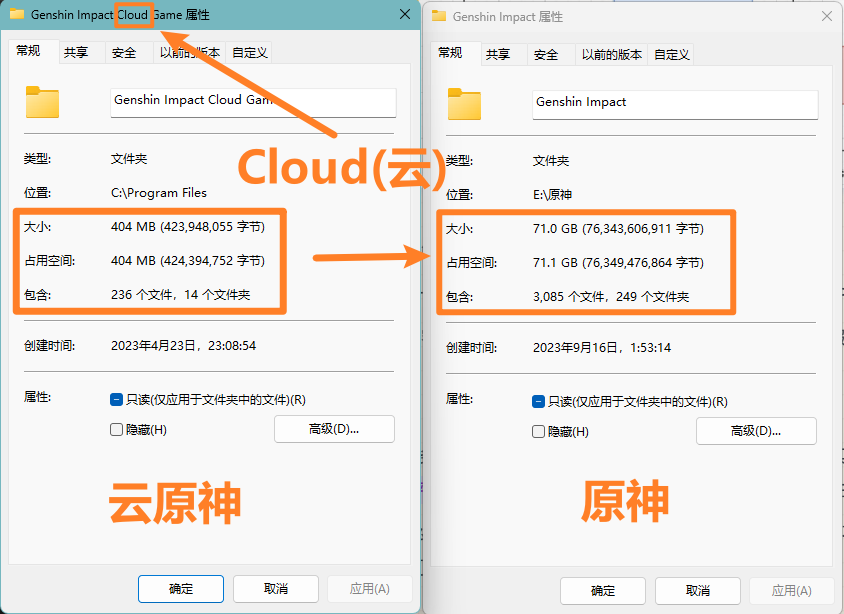This screenshot has height=614, width=844.
Task: Click the Genshin Impact folder name field
Action: tap(675, 104)
